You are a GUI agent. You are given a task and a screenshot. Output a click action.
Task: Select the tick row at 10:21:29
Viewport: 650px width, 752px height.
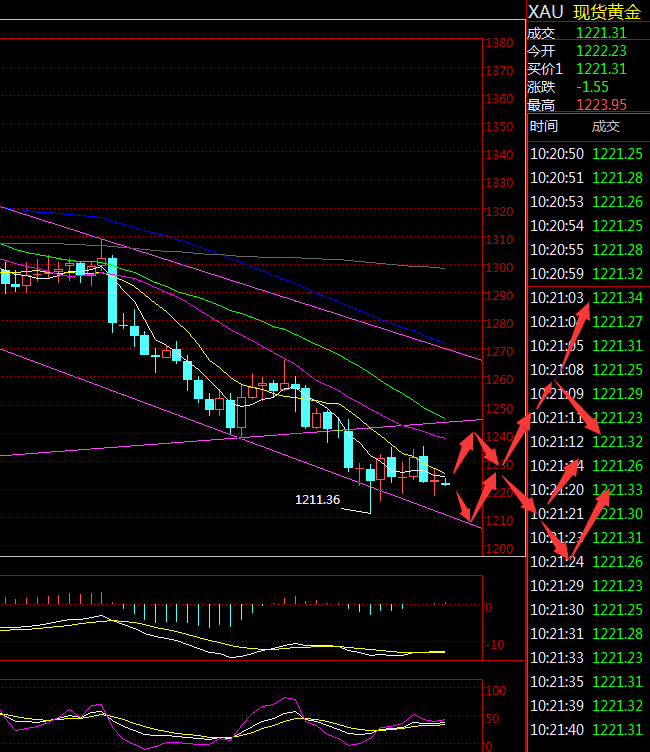tap(586, 586)
